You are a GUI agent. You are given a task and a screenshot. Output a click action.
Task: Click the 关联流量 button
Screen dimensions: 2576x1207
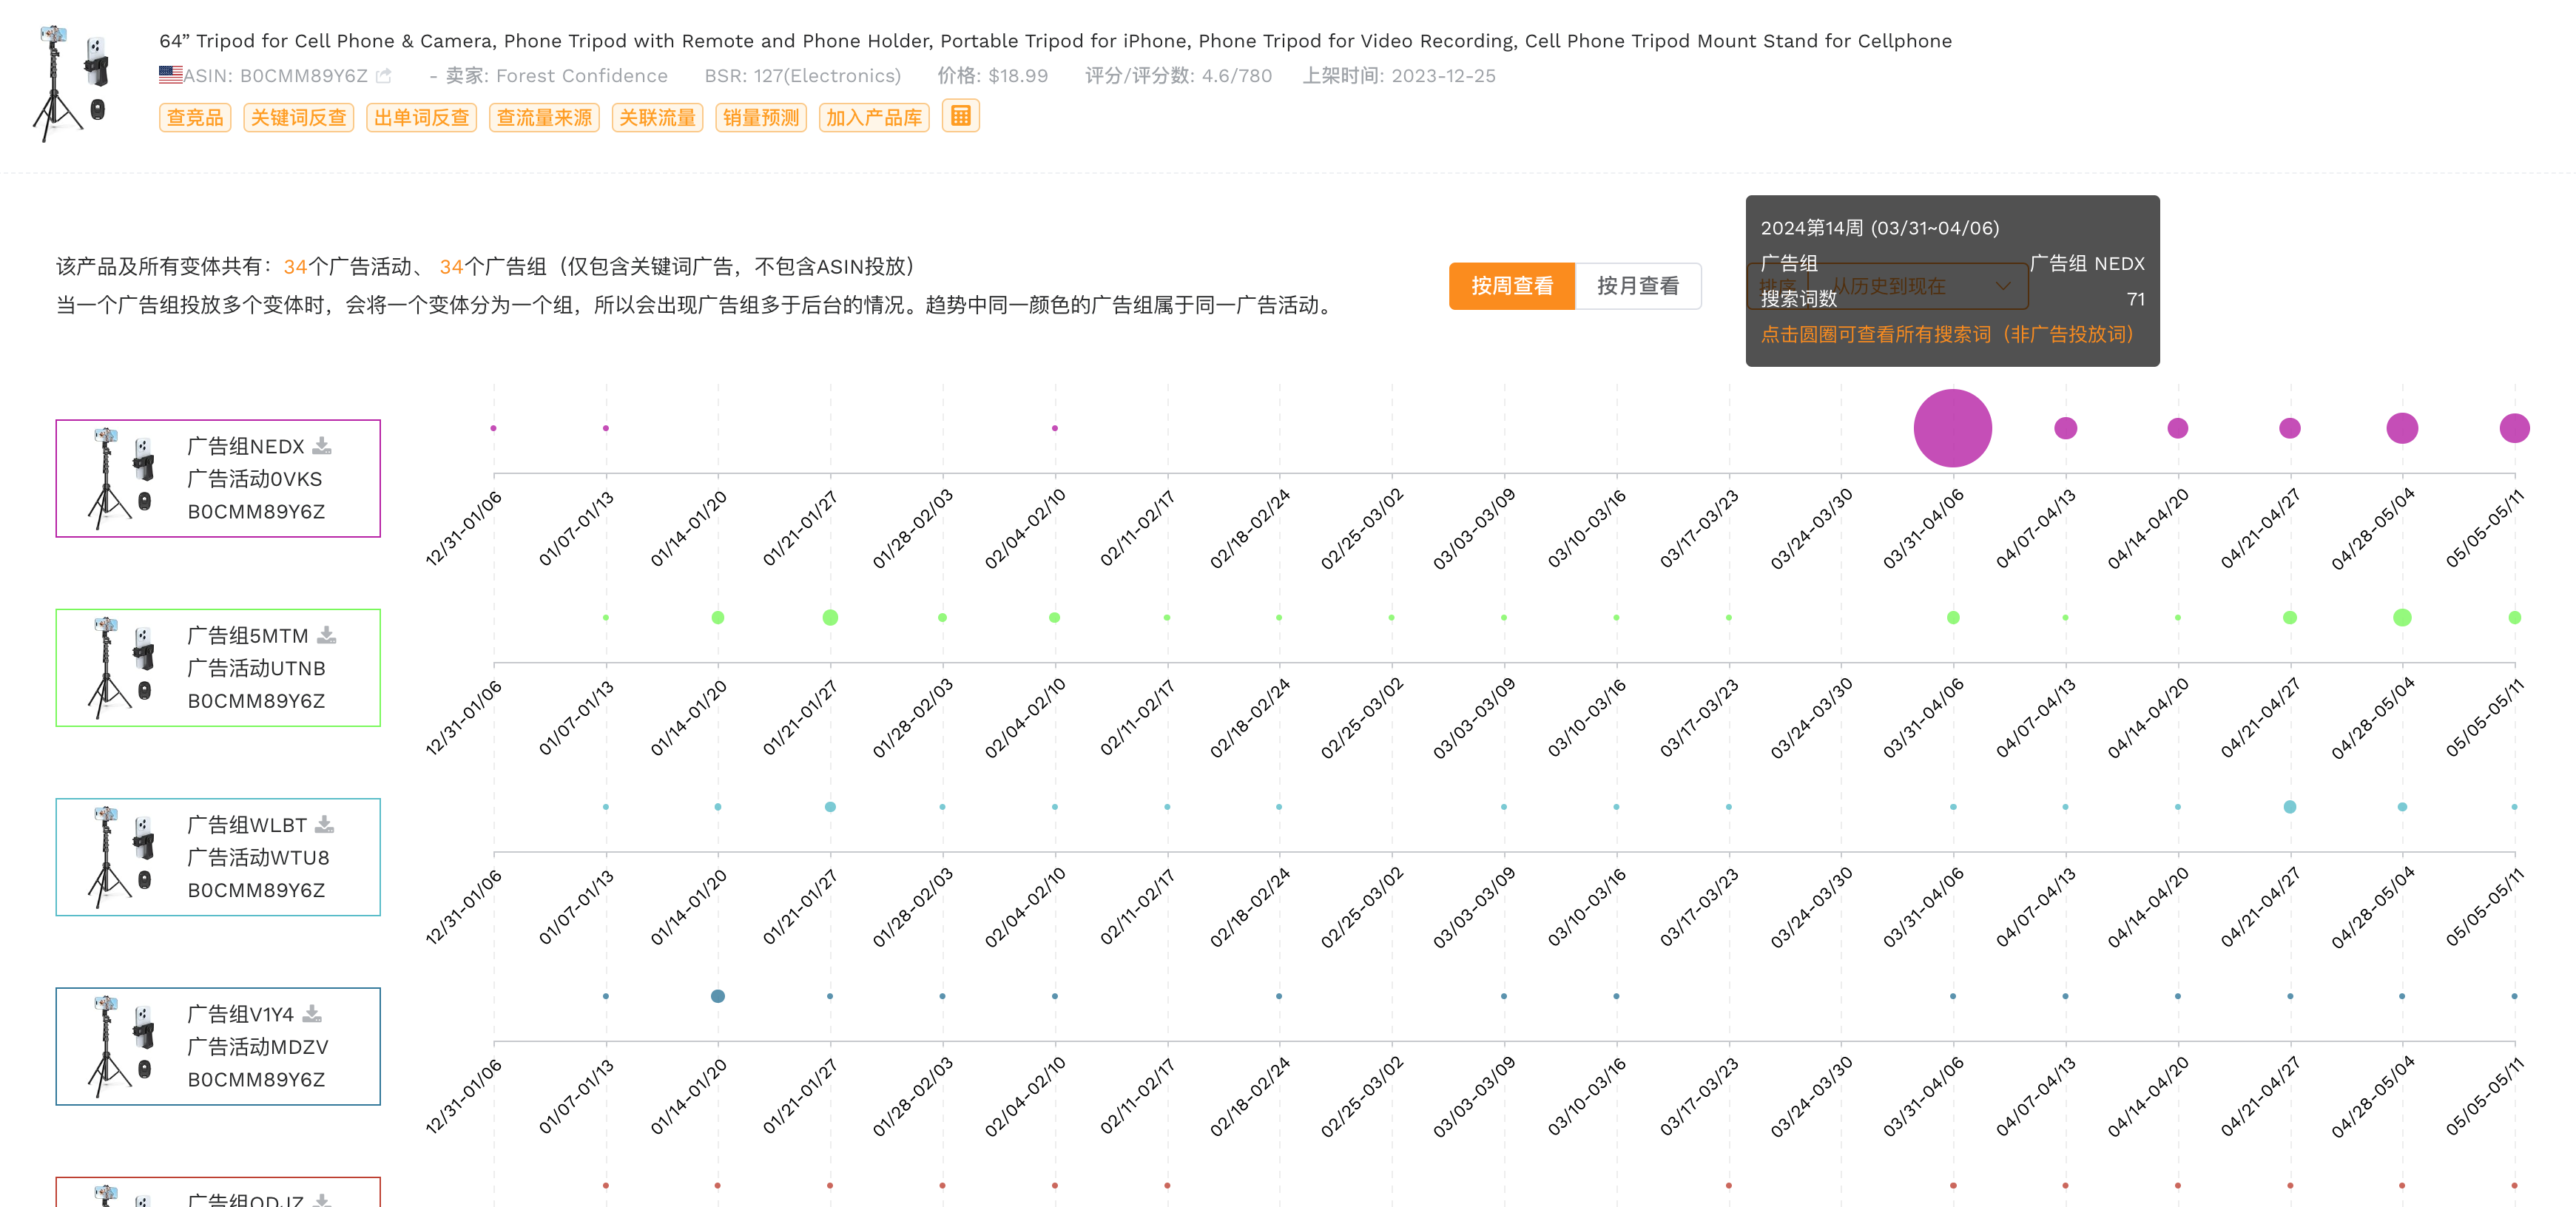coord(657,118)
